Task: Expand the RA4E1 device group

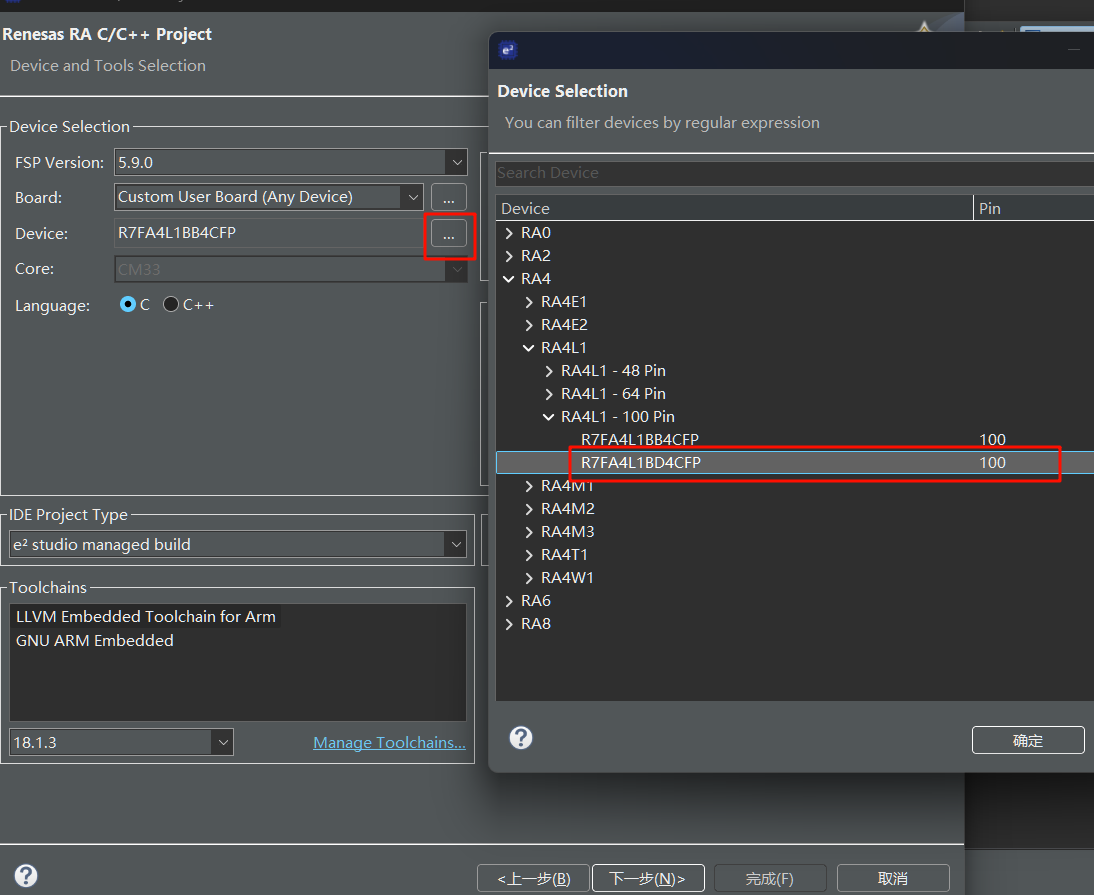Action: click(x=529, y=302)
